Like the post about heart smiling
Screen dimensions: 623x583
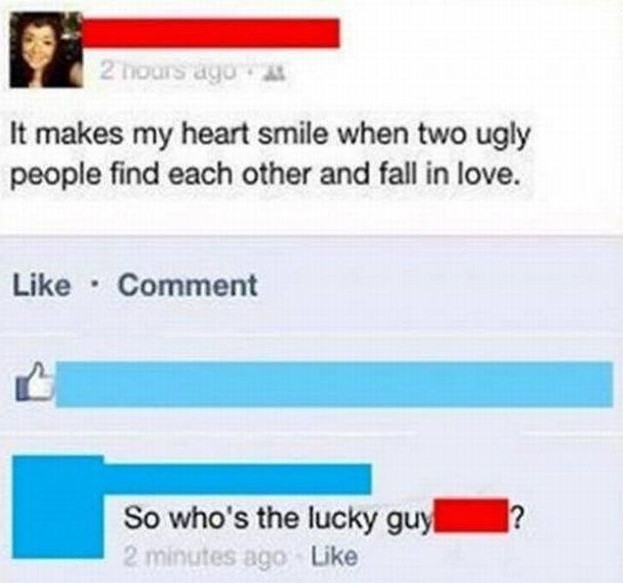(41, 286)
